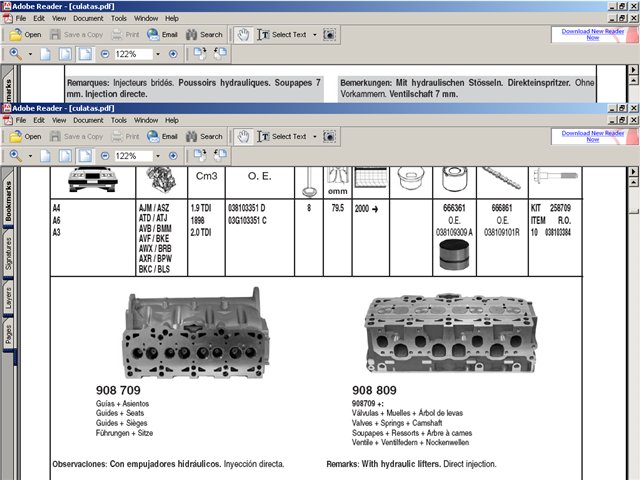
Task: Select the Hand tool in back window
Action: tap(243, 35)
